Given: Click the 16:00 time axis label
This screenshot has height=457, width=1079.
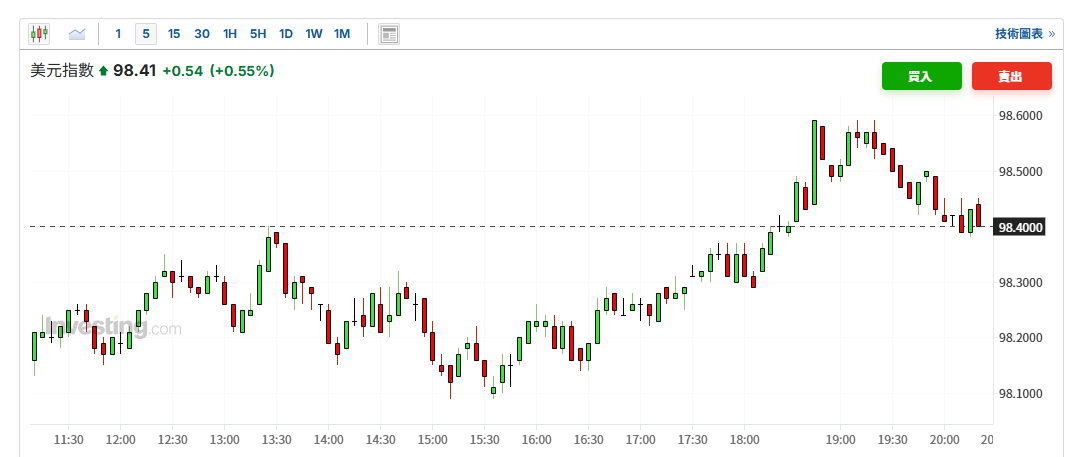Looking at the screenshot, I should click(x=536, y=440).
